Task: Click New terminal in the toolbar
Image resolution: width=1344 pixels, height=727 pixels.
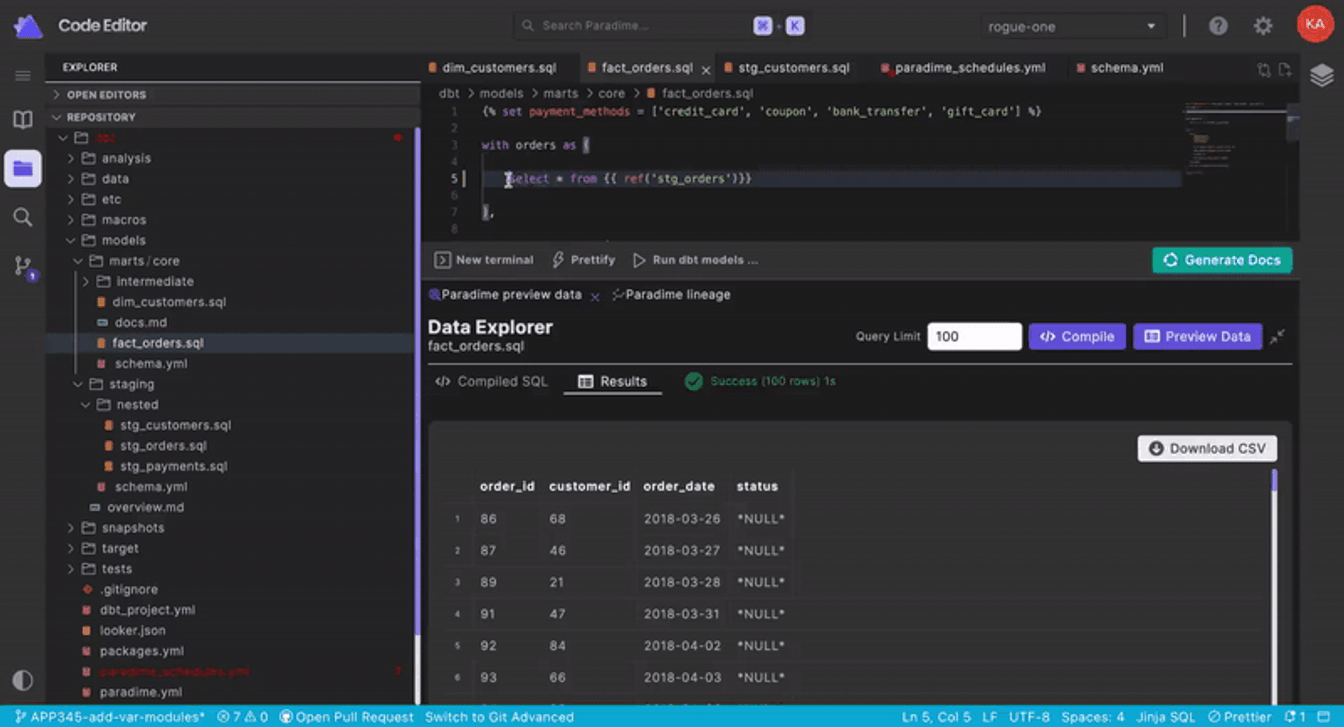Action: pos(484,260)
